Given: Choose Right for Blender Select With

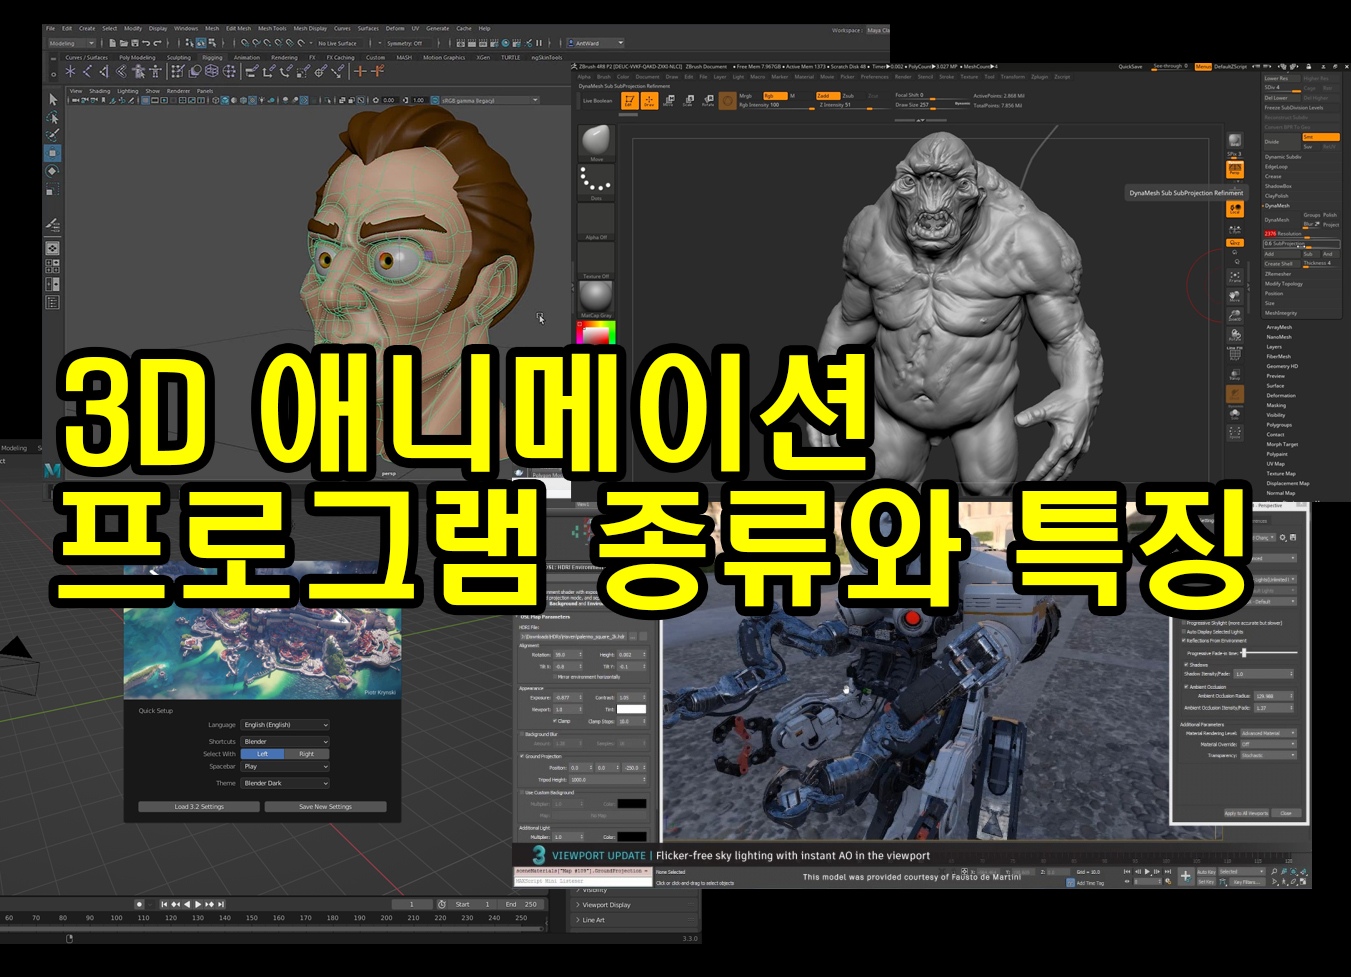Looking at the screenshot, I should [x=306, y=754].
